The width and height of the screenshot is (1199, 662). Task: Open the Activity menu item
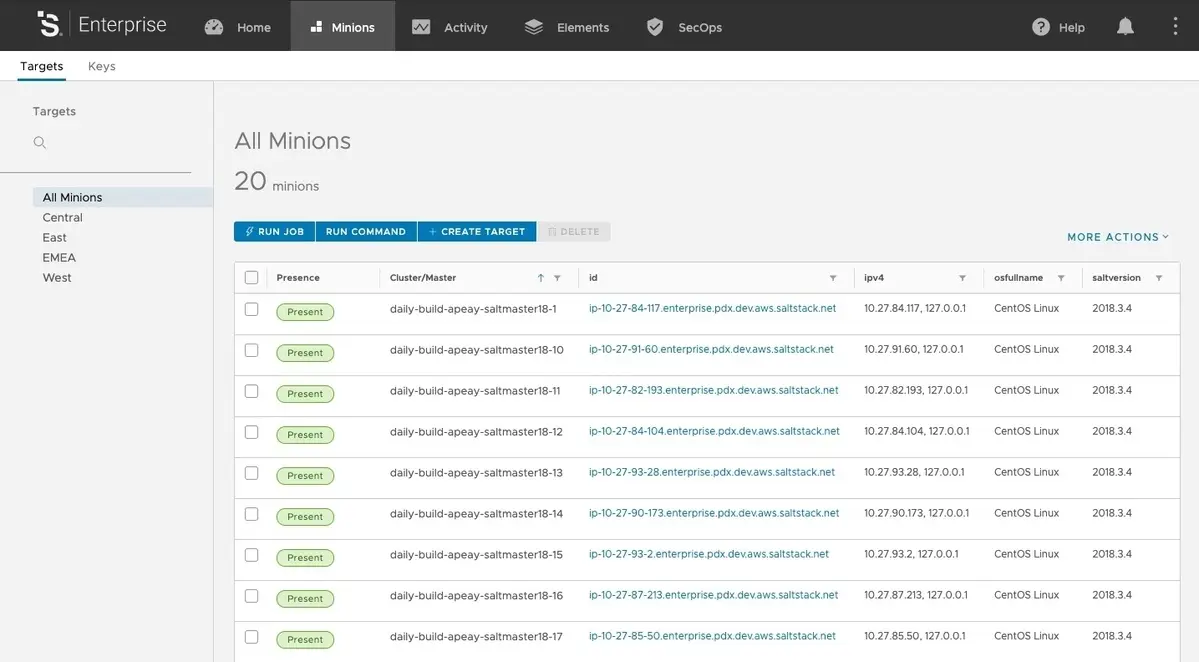pos(466,28)
